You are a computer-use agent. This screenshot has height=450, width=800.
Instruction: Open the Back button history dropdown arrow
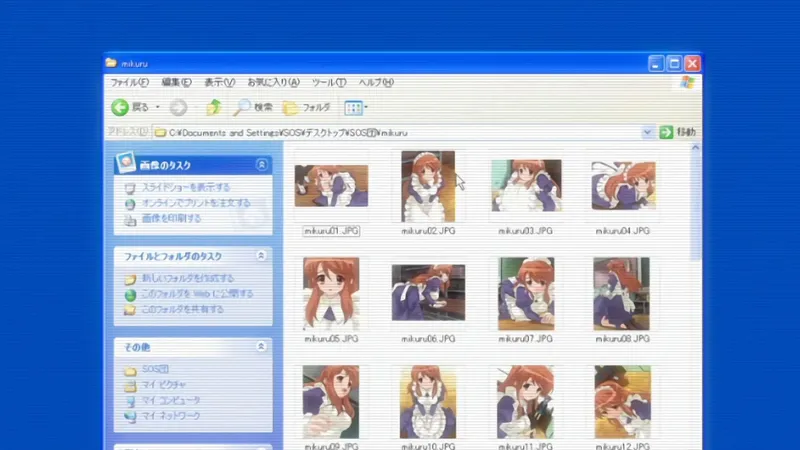coord(157,107)
